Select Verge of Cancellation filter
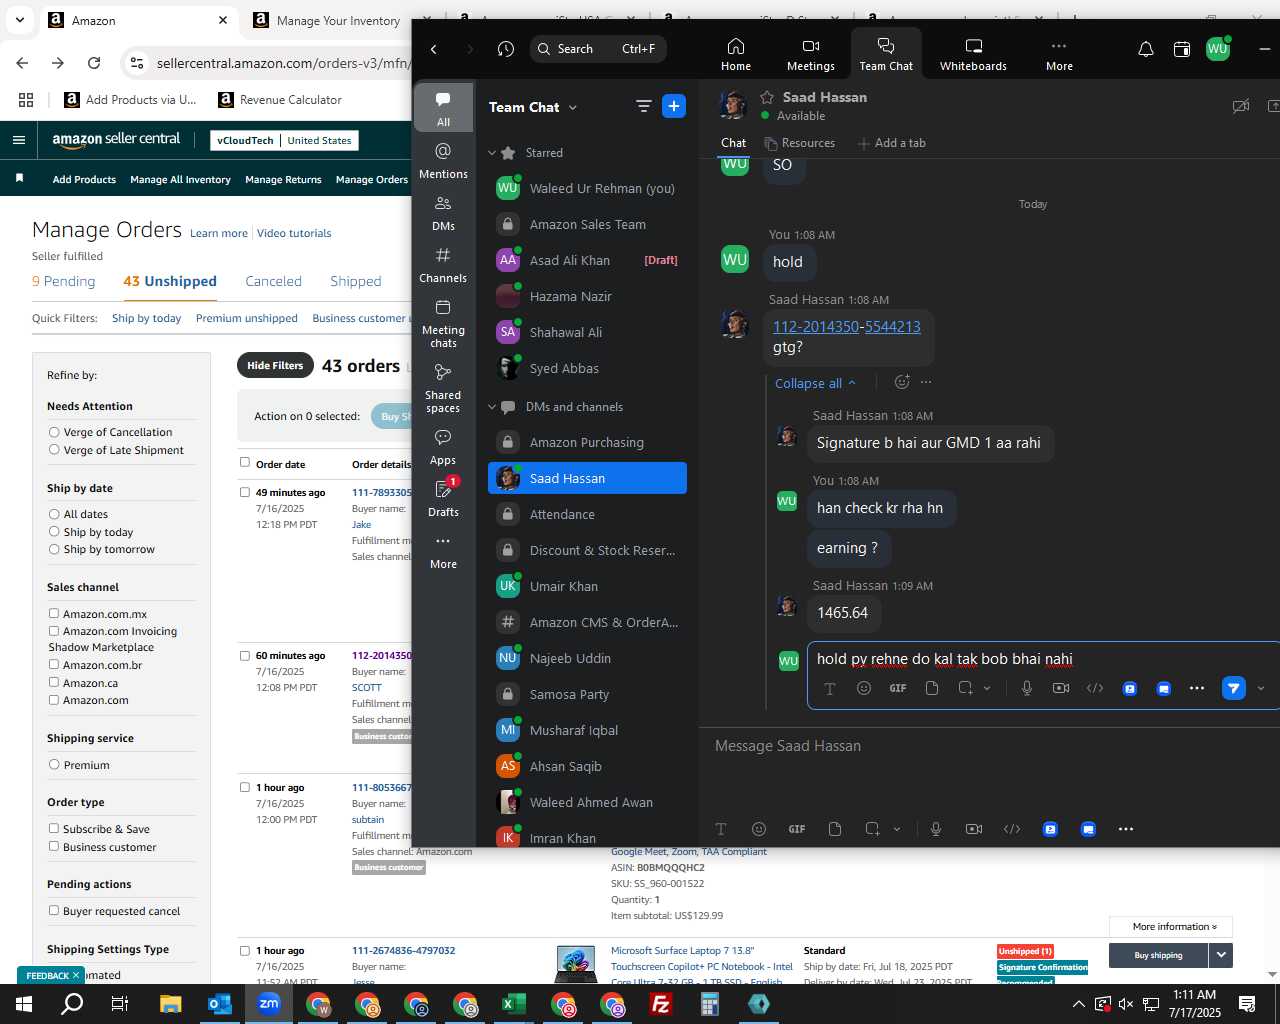 54,432
